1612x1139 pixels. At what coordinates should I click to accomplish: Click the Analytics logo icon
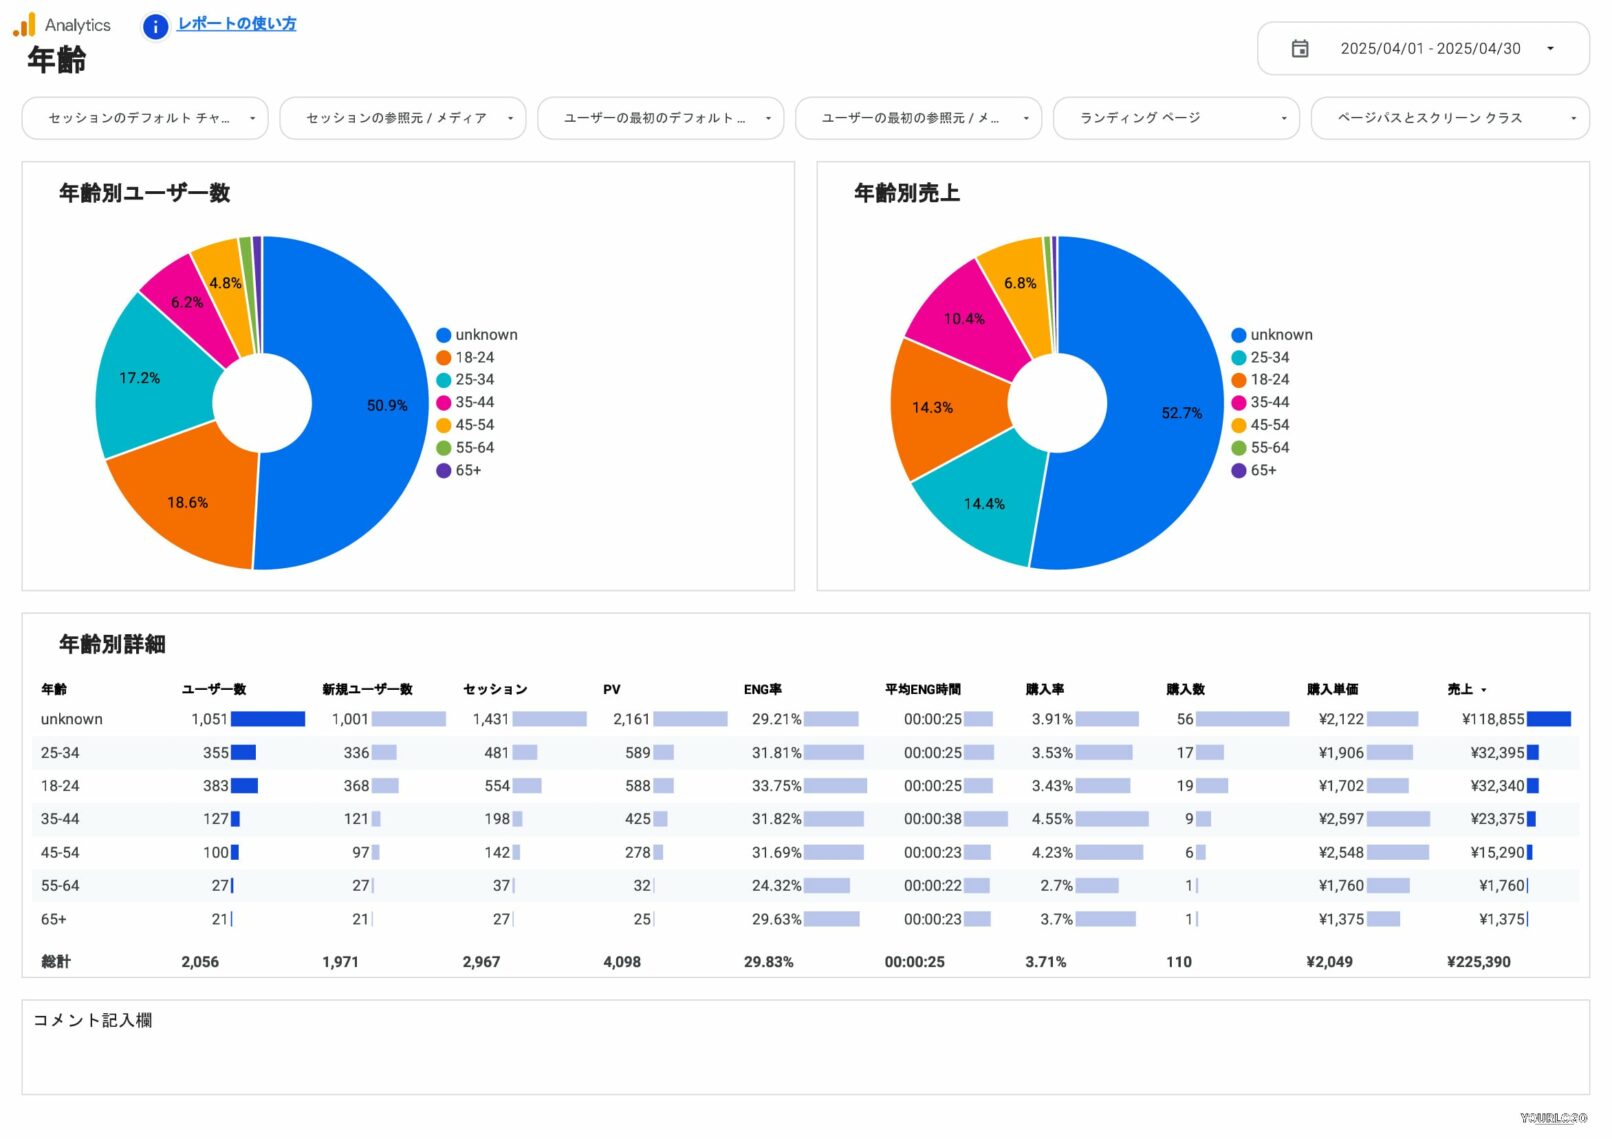(25, 25)
